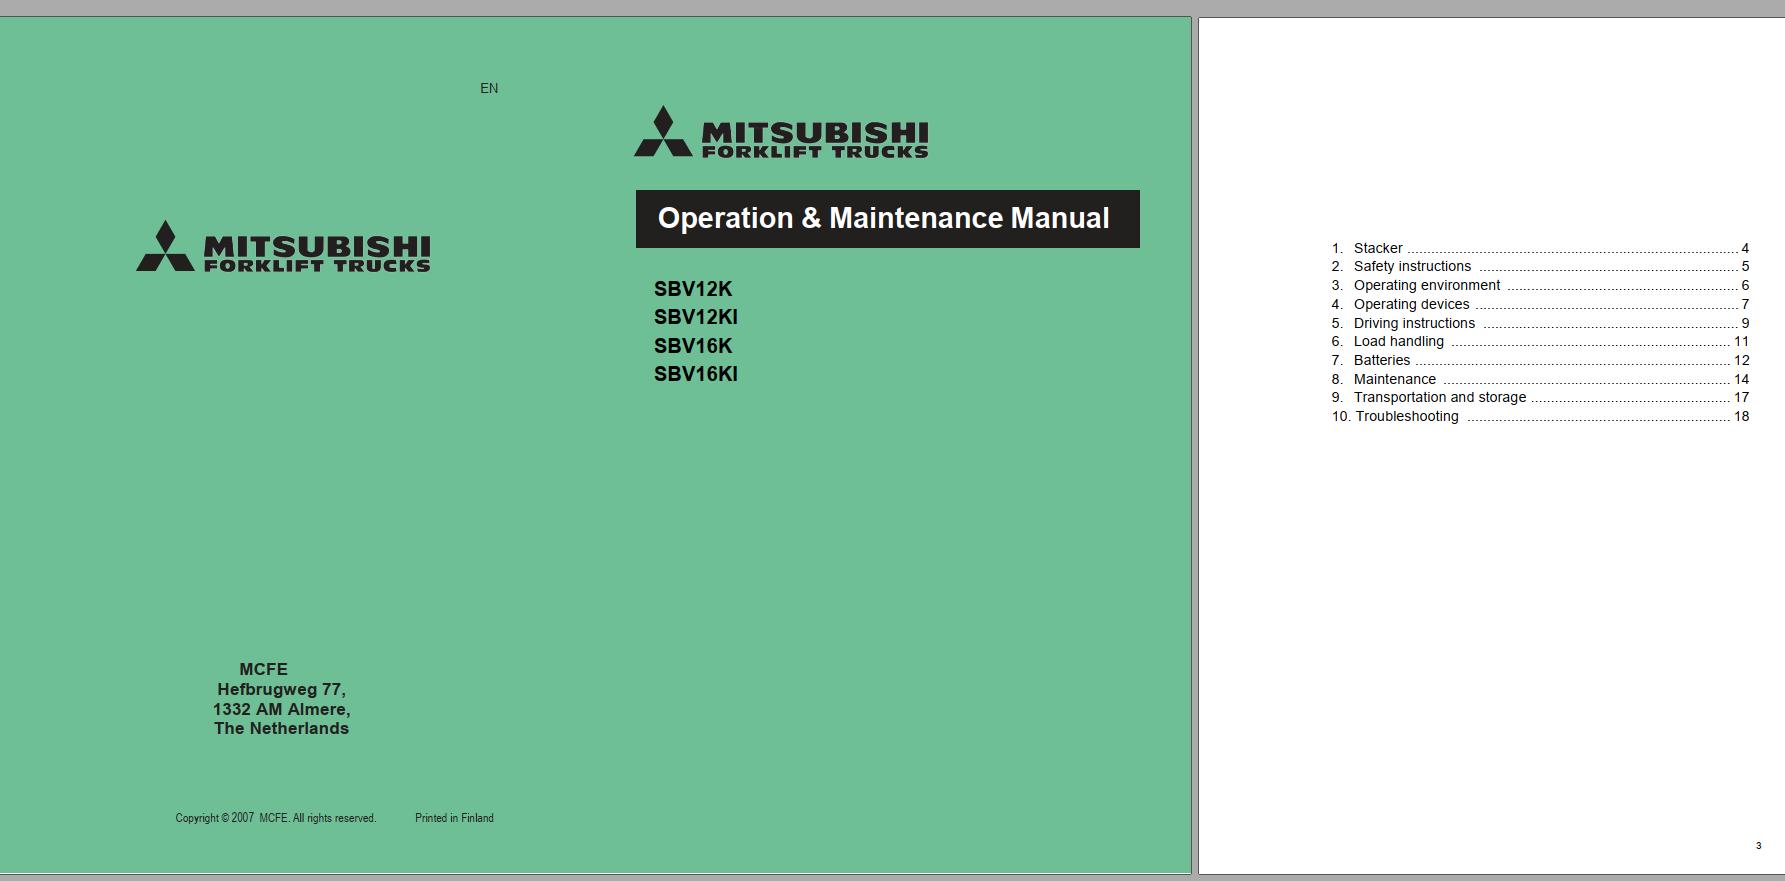The width and height of the screenshot is (1785, 881).
Task: Select the SBV16K model name
Action: click(693, 346)
